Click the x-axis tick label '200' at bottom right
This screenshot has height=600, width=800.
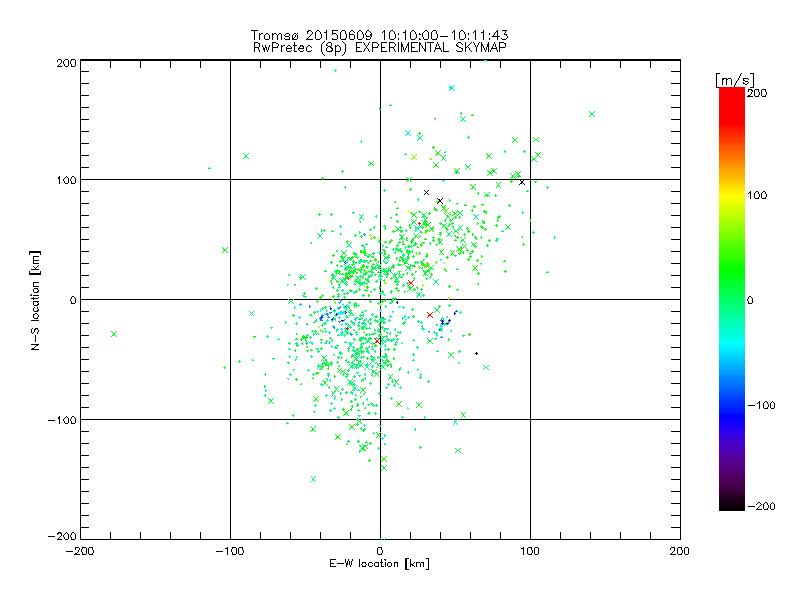coord(680,551)
